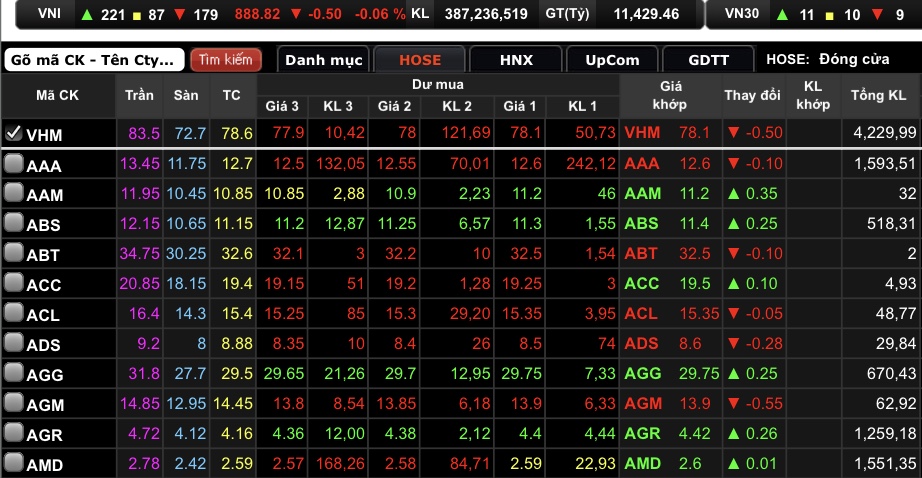Tick the checkbox beside AAA
The image size is (922, 478).
[13, 164]
